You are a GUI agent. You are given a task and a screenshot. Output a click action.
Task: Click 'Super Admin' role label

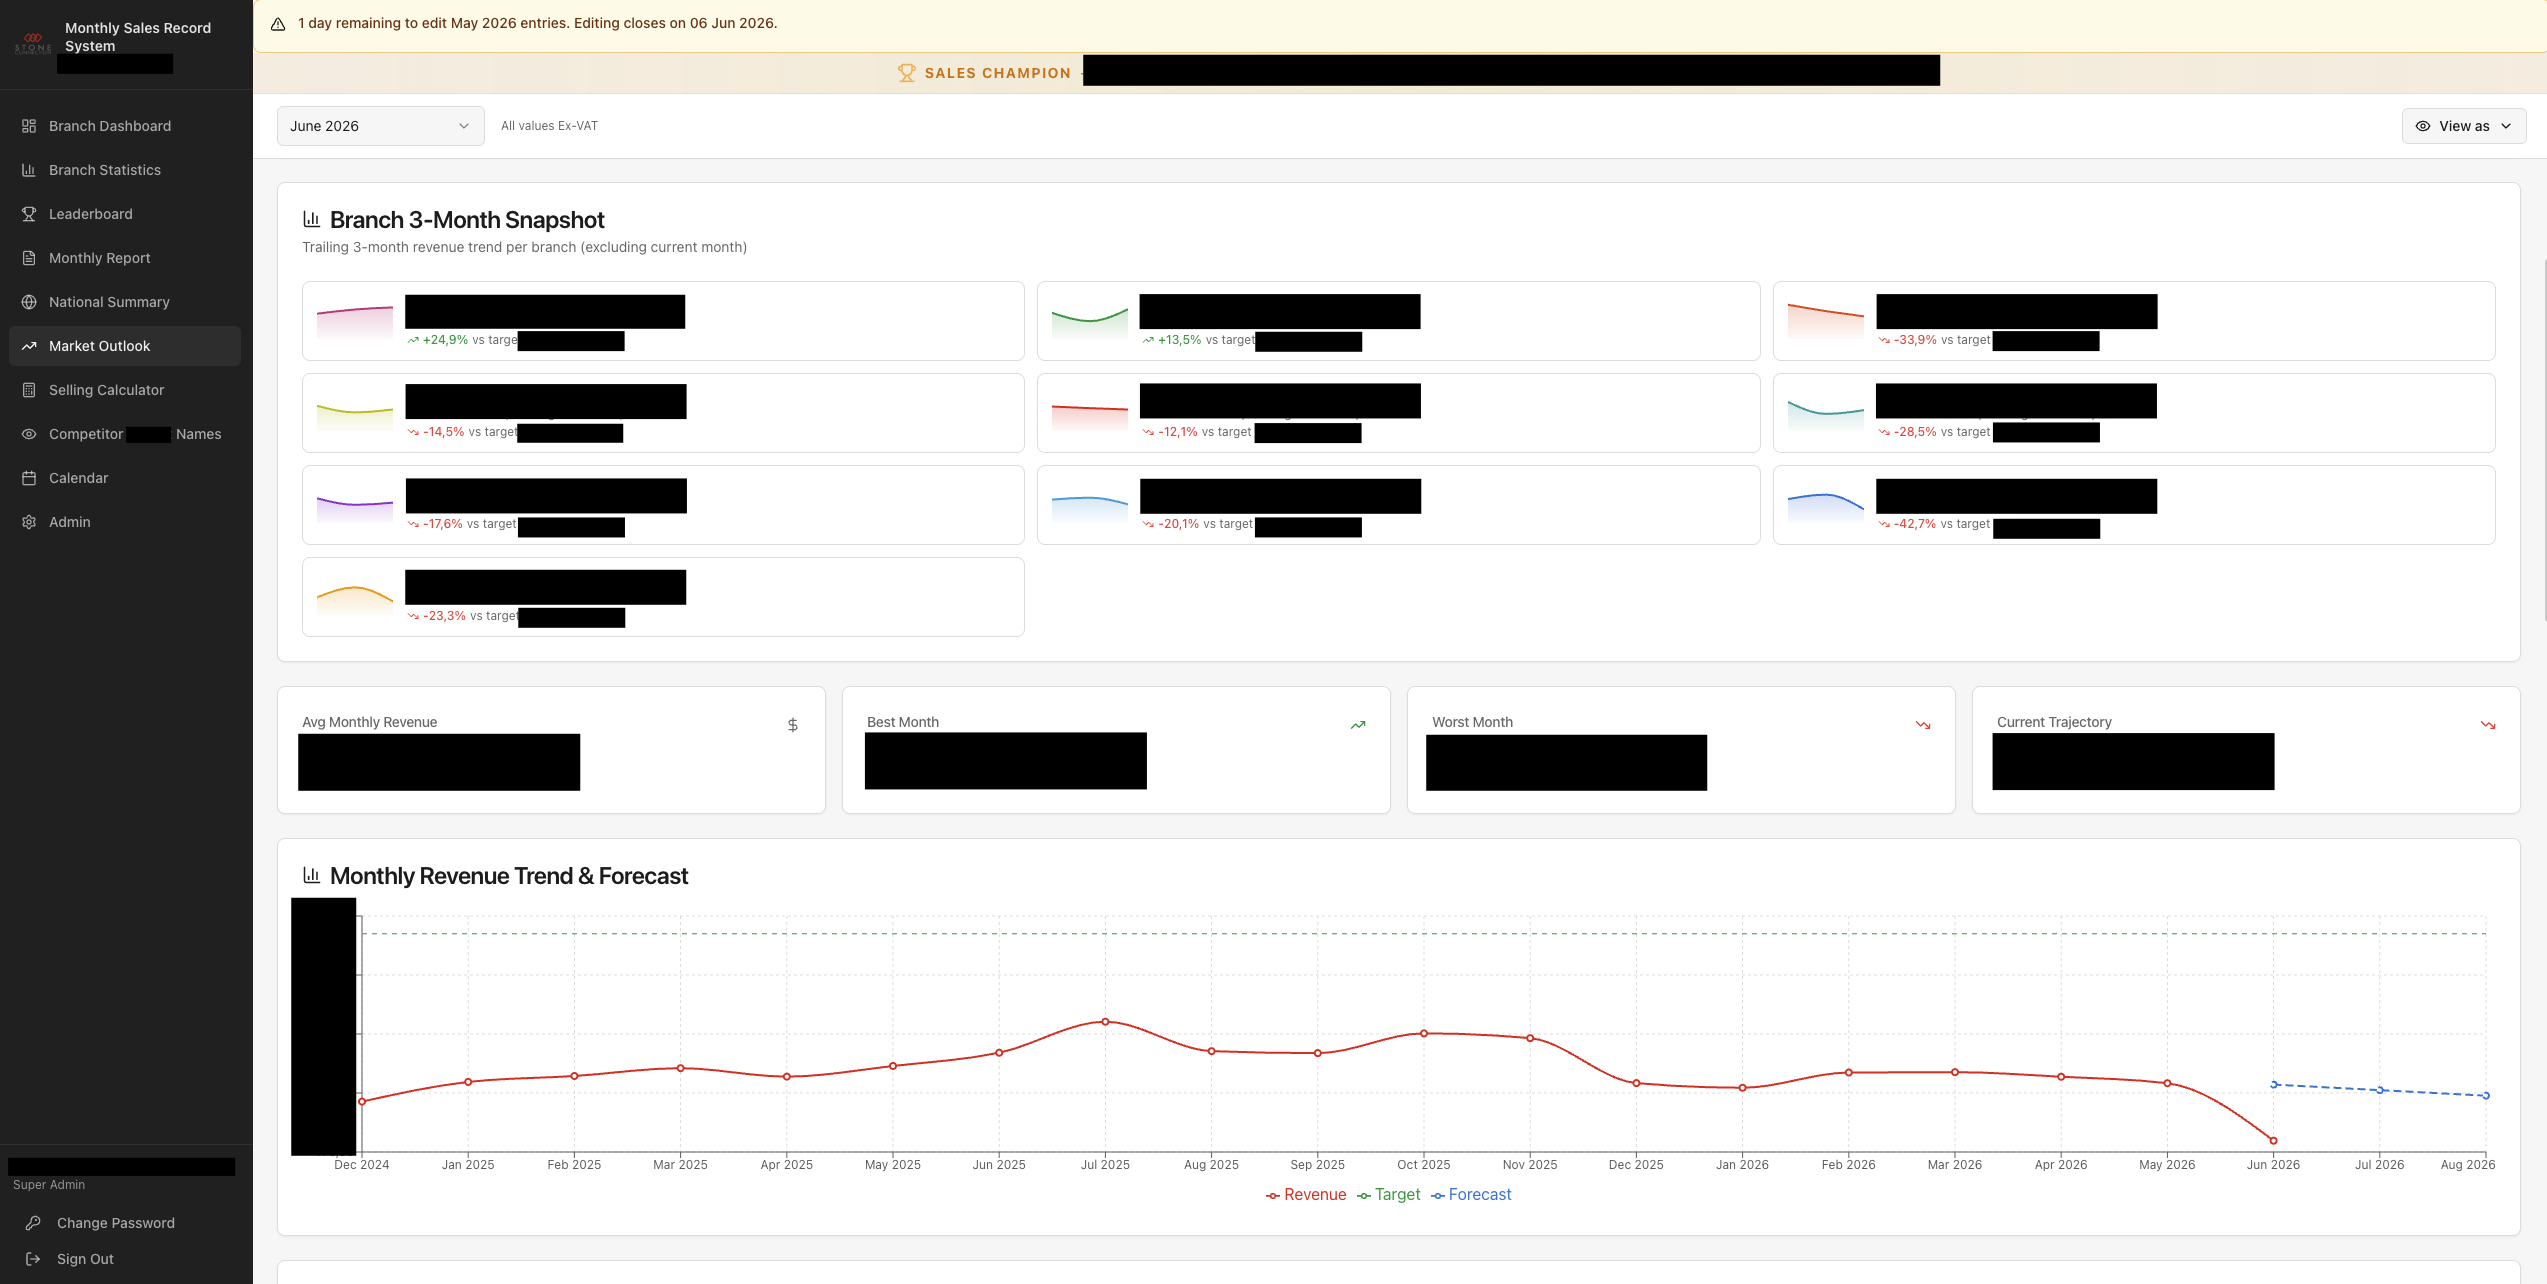(49, 1185)
